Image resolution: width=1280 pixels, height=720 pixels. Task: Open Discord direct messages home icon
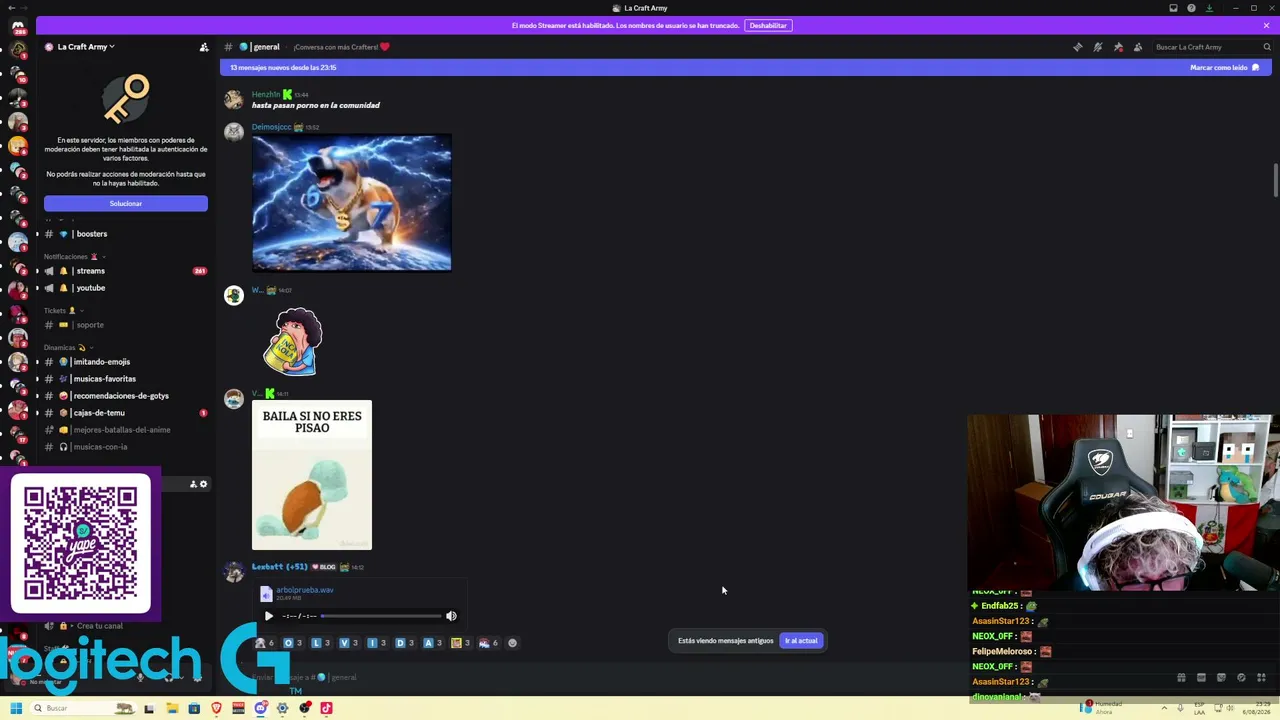click(17, 26)
